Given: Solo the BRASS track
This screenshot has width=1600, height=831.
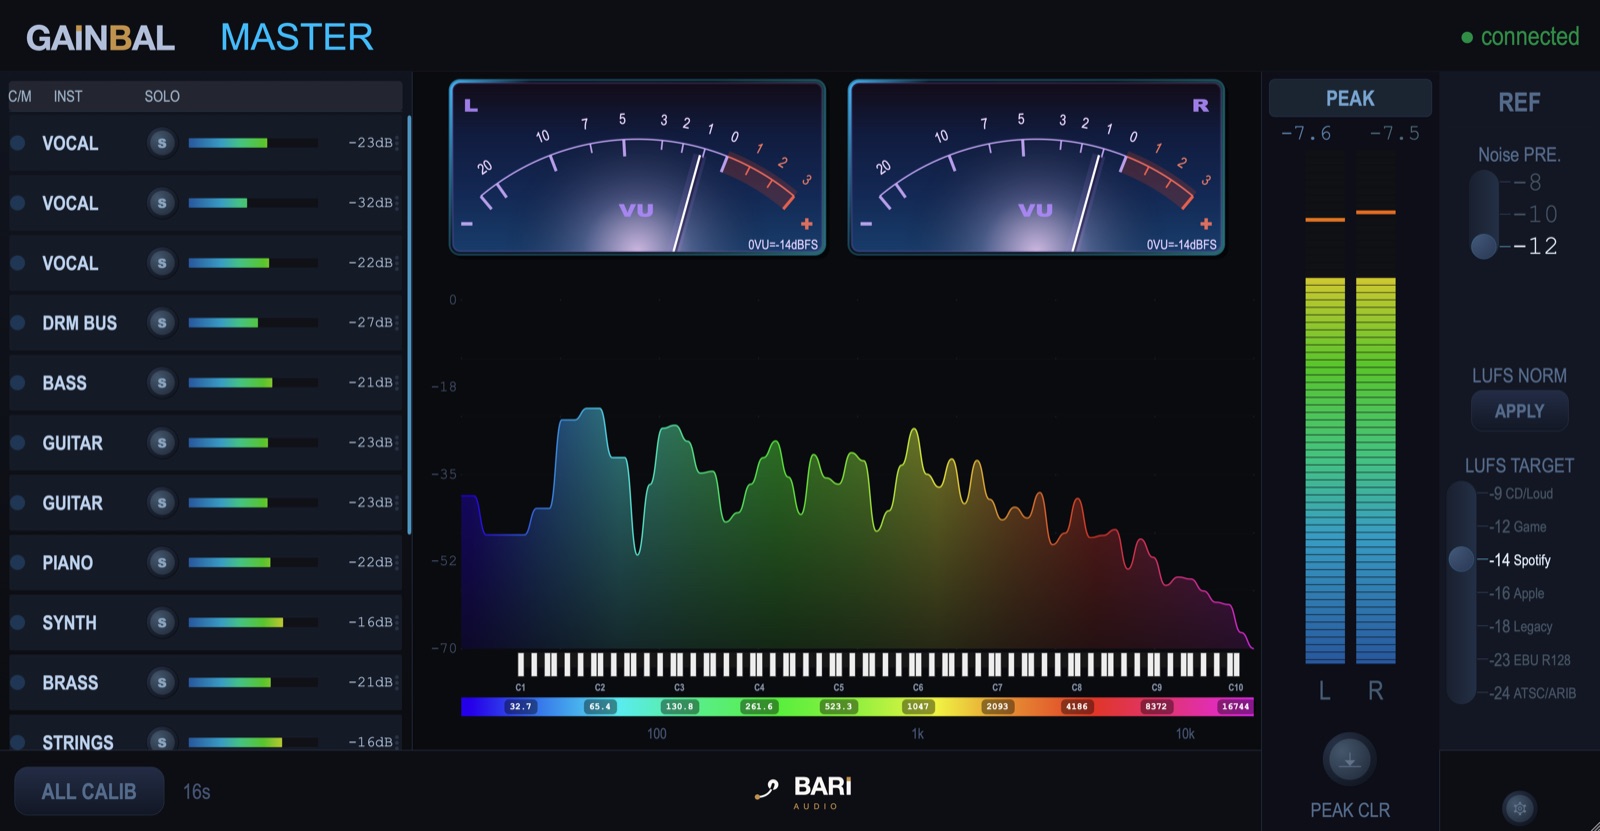Looking at the screenshot, I should point(162,682).
